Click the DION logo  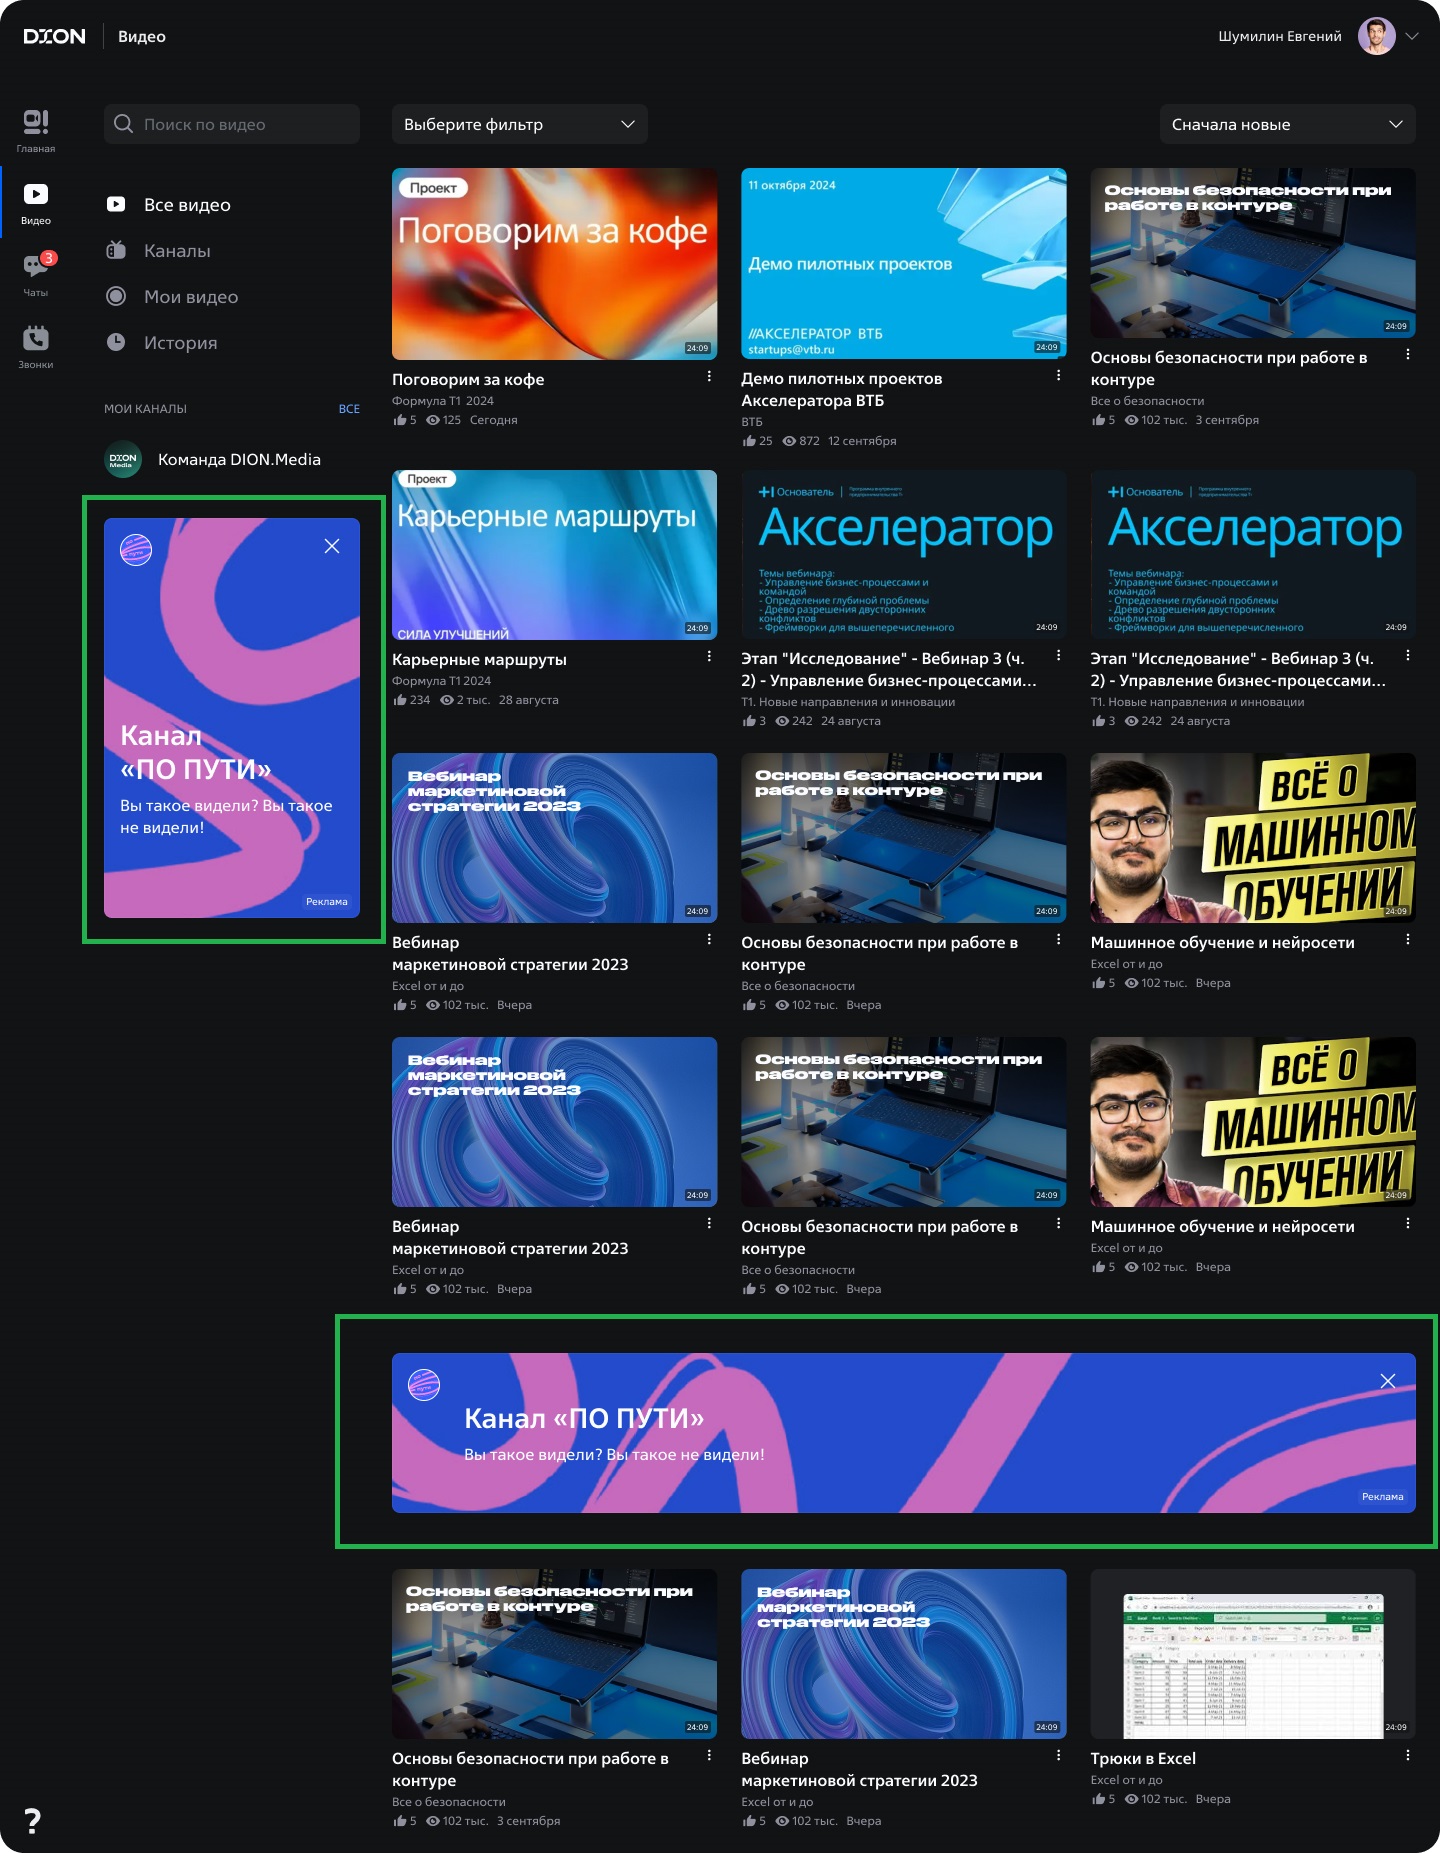(55, 36)
